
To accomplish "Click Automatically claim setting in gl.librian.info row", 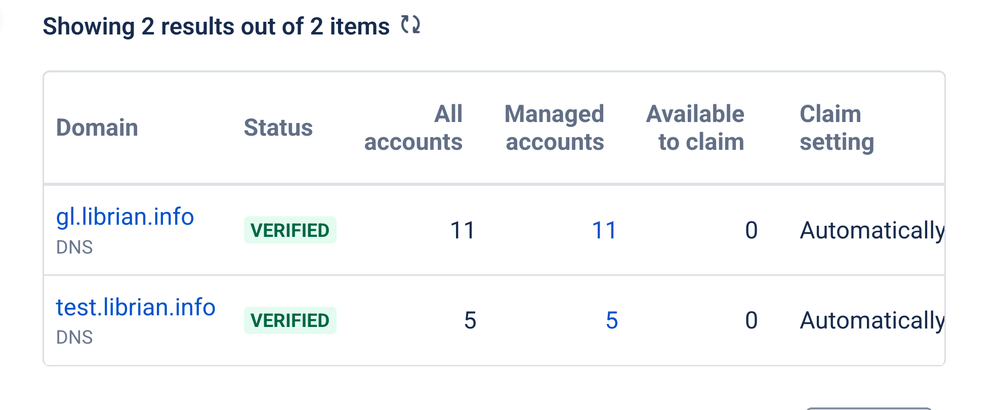I will (x=872, y=230).
